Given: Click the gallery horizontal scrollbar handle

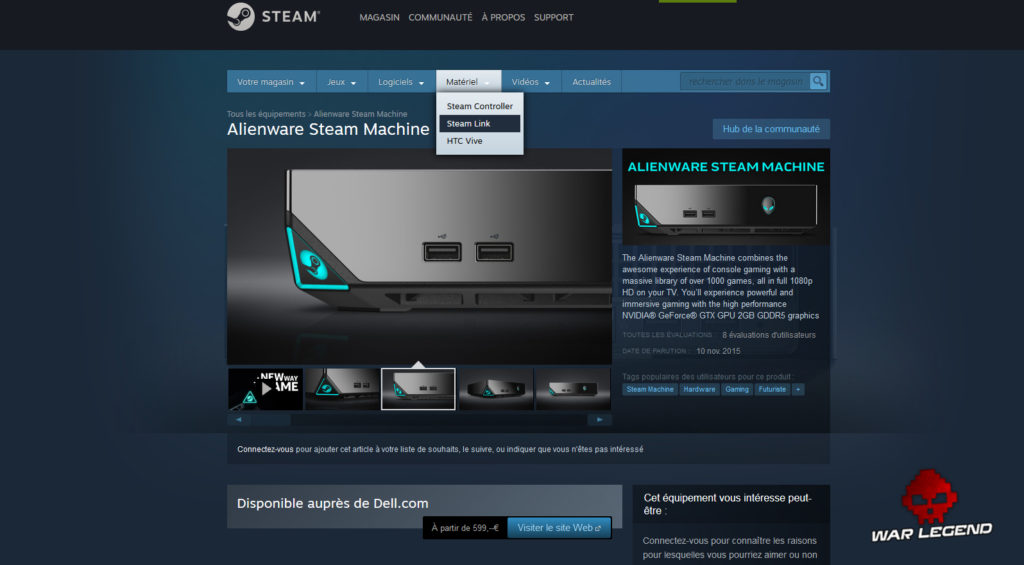Looking at the screenshot, I should [272, 420].
